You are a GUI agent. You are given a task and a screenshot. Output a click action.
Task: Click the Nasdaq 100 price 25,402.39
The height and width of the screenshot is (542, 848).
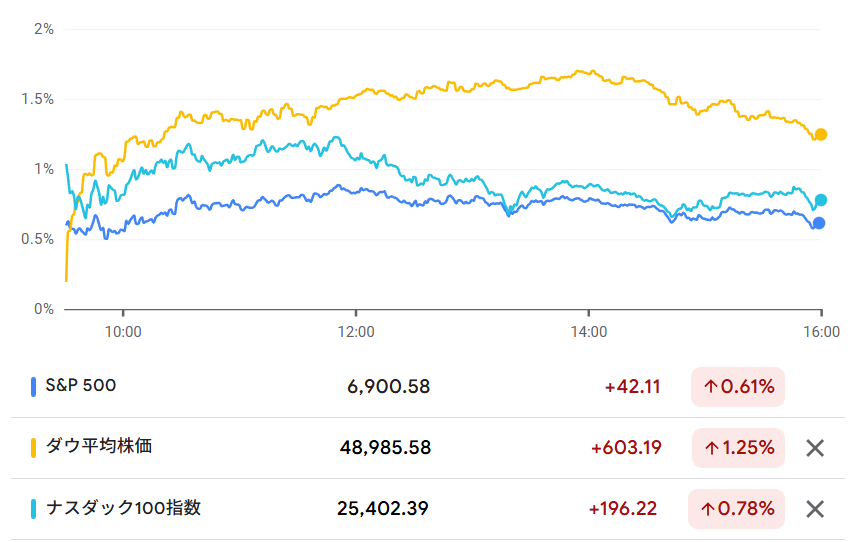[x=383, y=509]
